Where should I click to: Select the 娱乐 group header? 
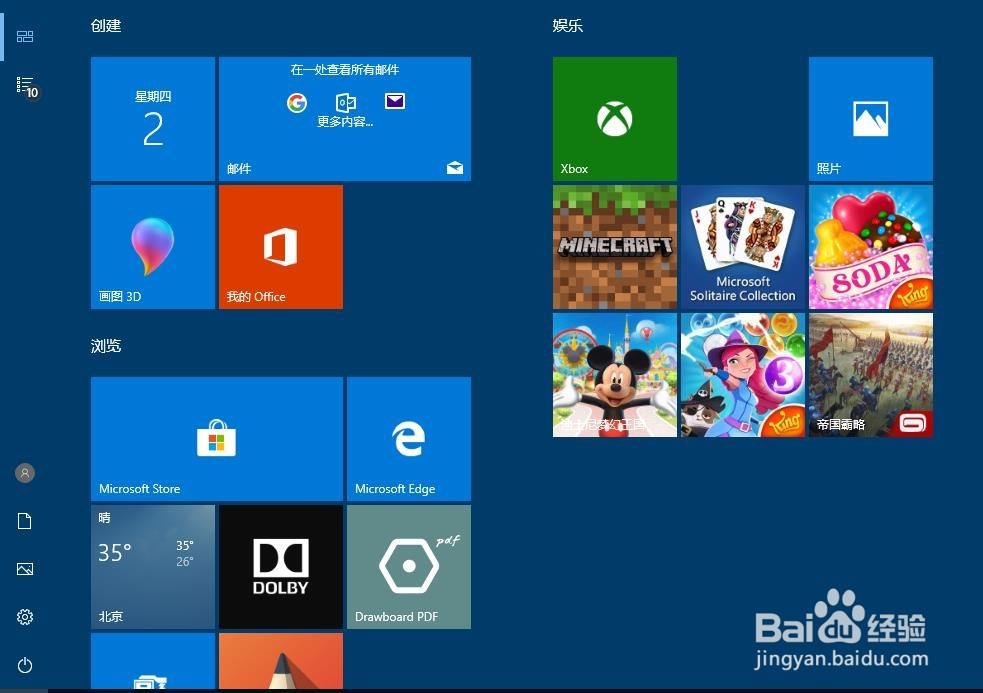(568, 26)
